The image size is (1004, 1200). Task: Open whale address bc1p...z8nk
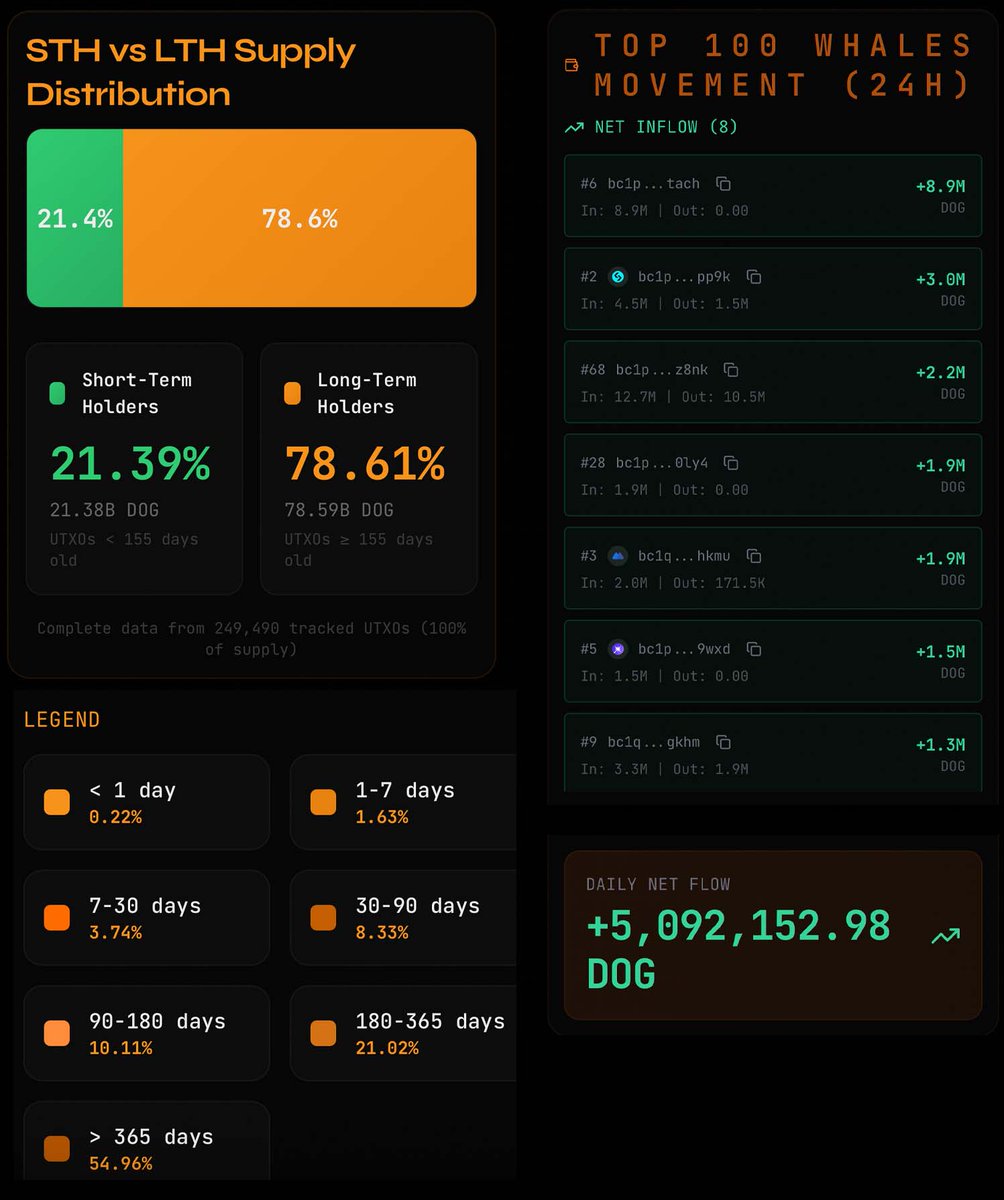661,370
